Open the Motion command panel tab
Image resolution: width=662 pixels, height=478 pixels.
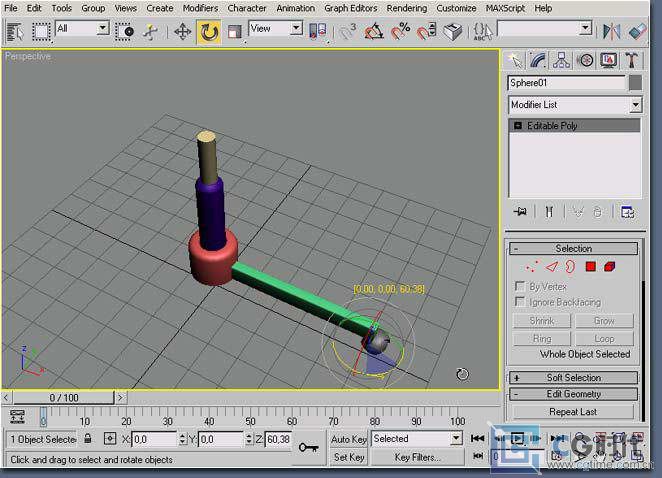[x=585, y=60]
